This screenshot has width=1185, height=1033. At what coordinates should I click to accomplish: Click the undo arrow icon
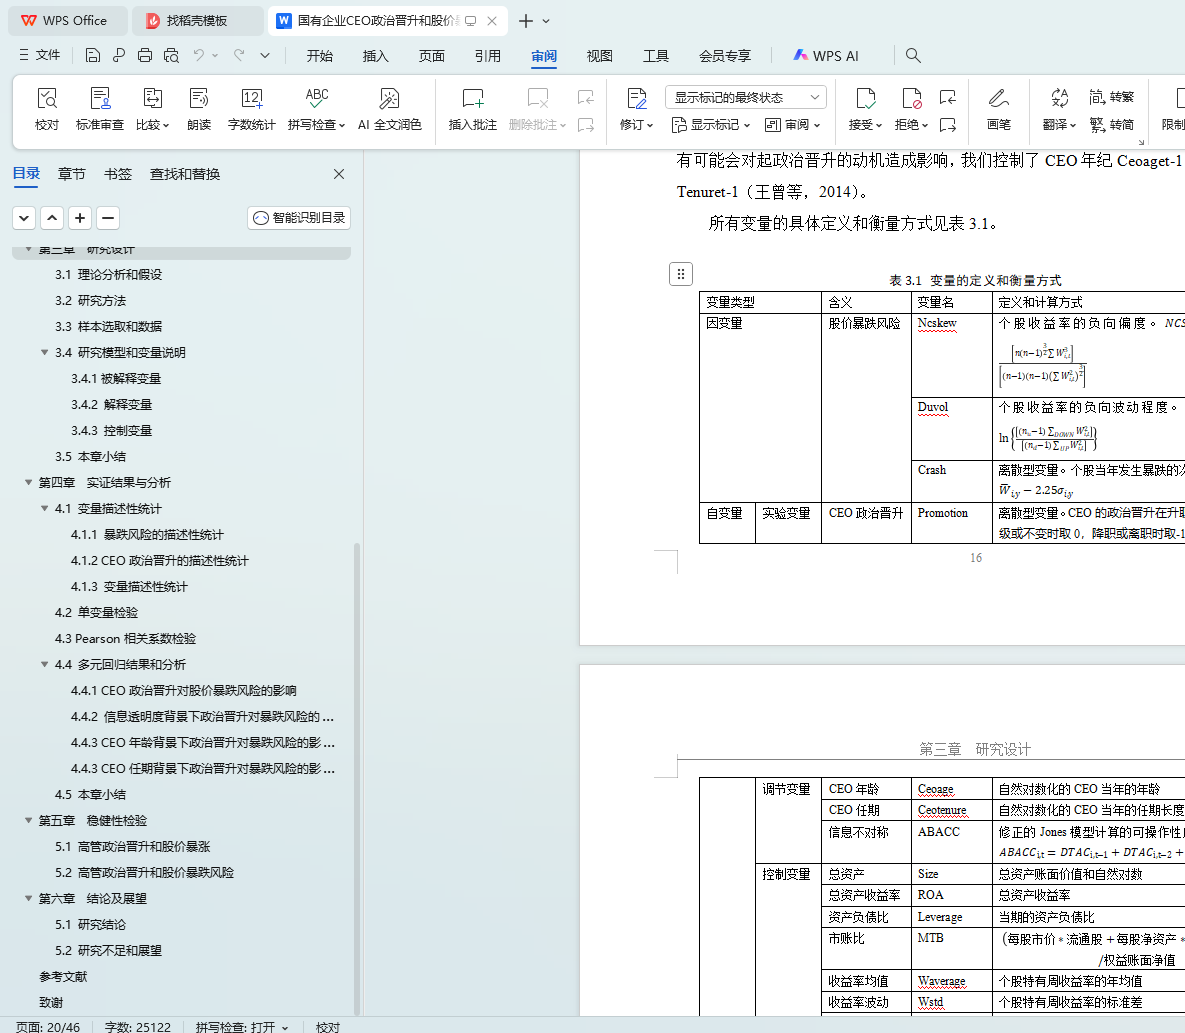click(x=199, y=55)
